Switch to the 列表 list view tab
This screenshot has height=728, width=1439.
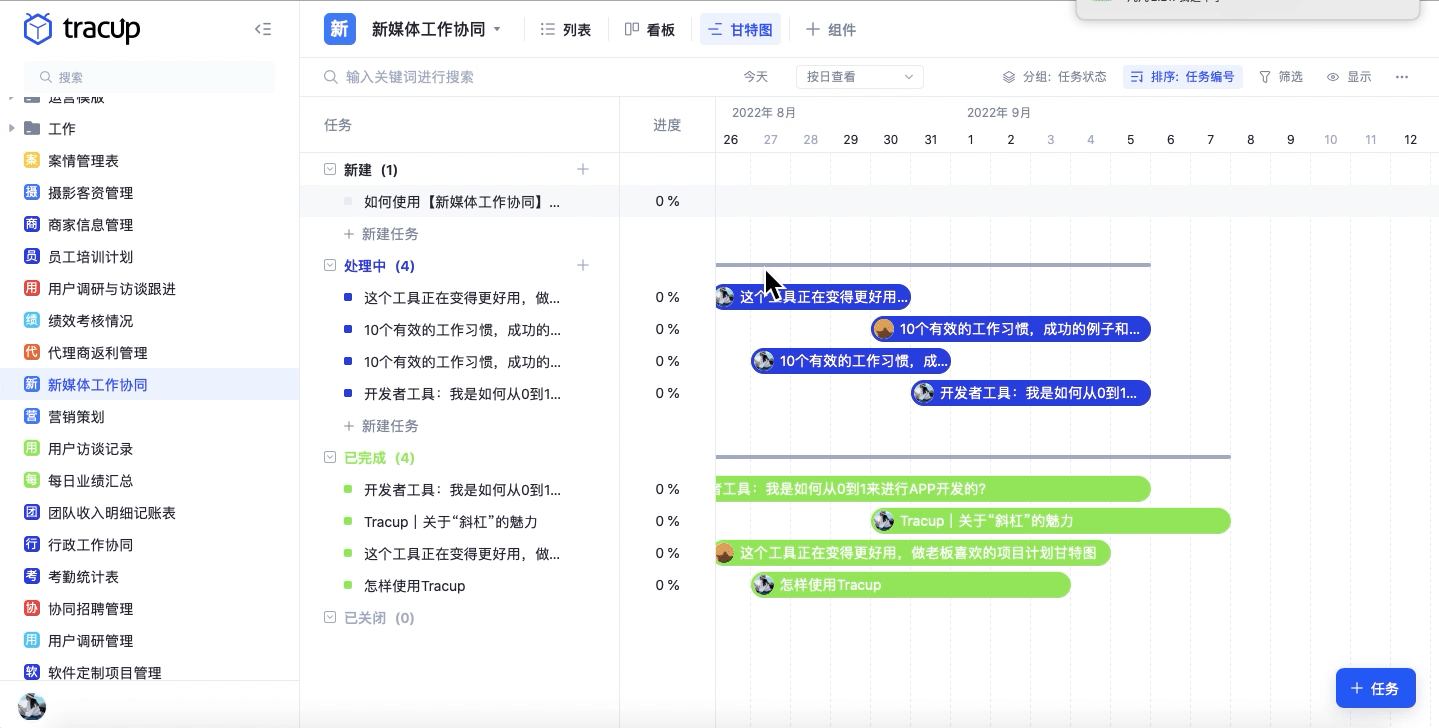pyautogui.click(x=565, y=30)
